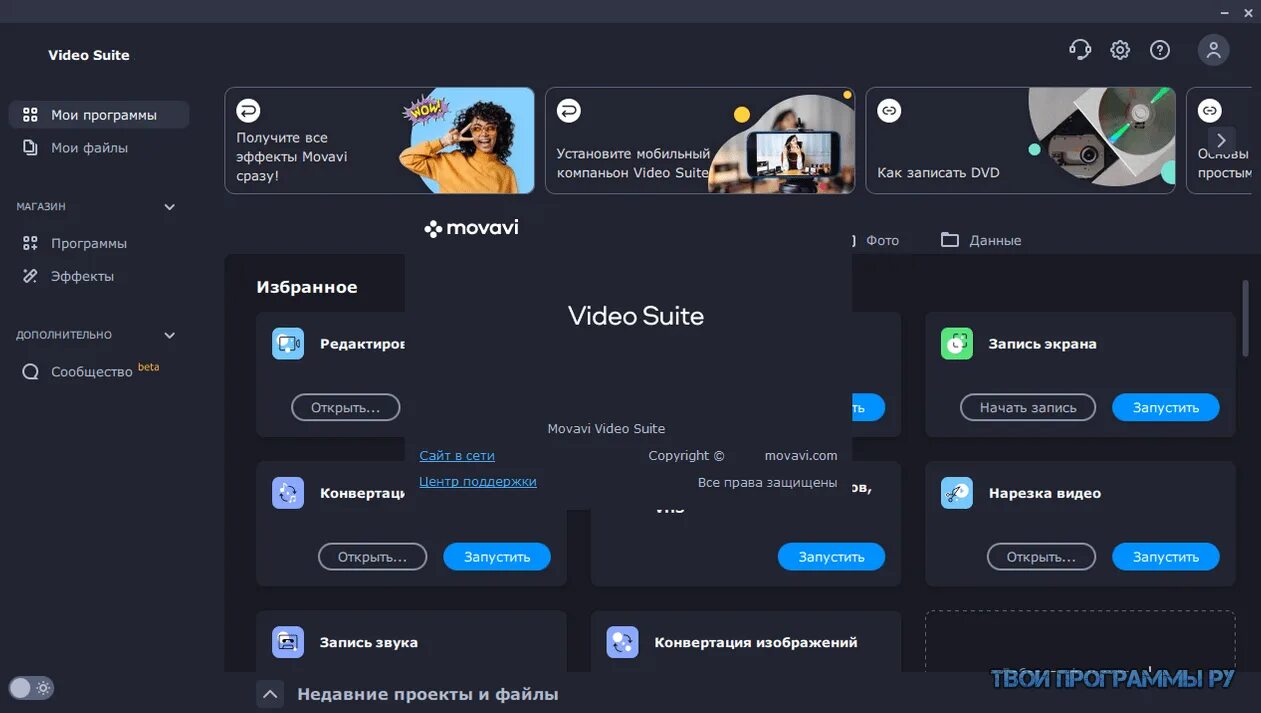1261x713 pixels.
Task: Click Запустить under Запись экрана
Action: coord(1166,407)
